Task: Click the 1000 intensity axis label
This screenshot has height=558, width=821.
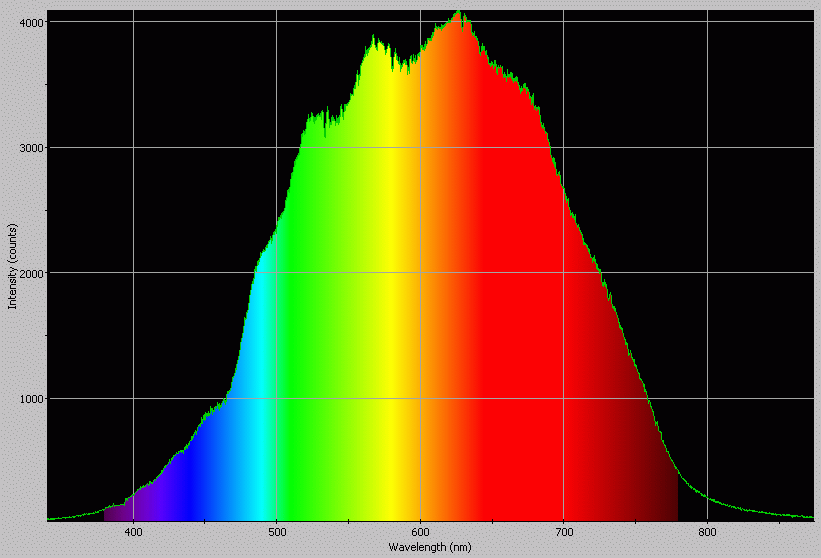Action: click(31, 399)
